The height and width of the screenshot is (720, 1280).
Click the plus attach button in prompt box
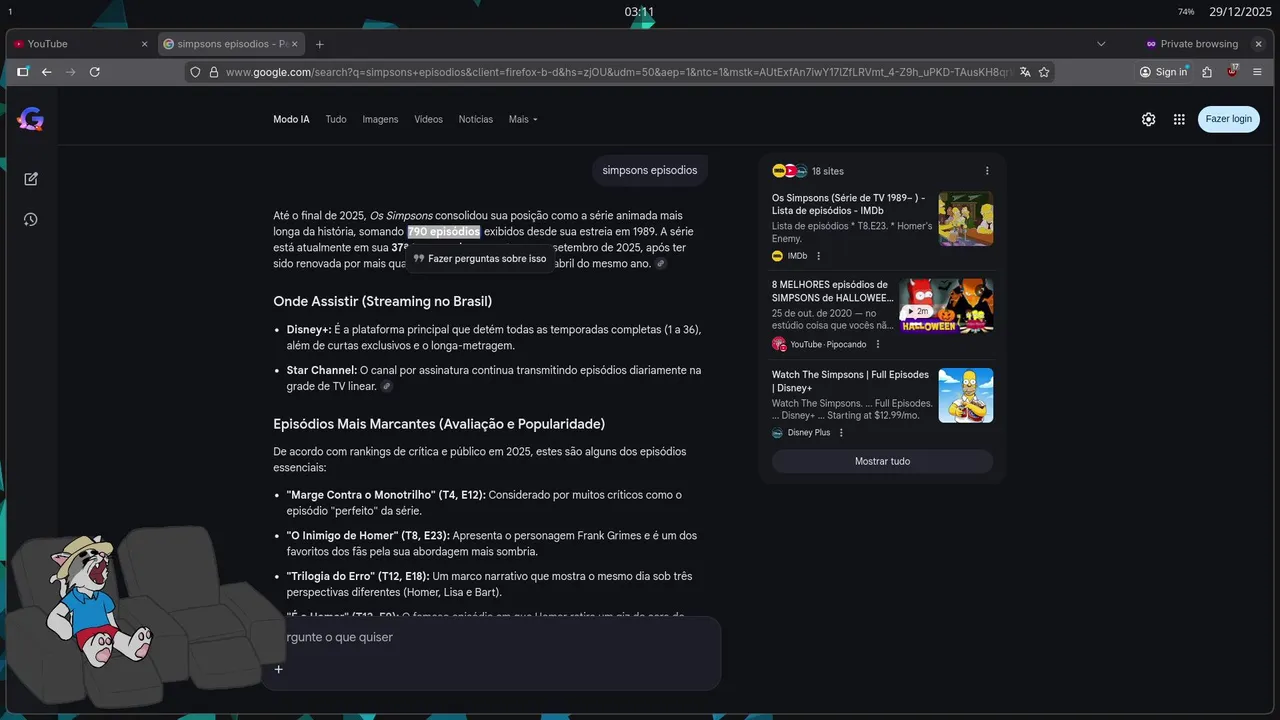pyautogui.click(x=279, y=669)
